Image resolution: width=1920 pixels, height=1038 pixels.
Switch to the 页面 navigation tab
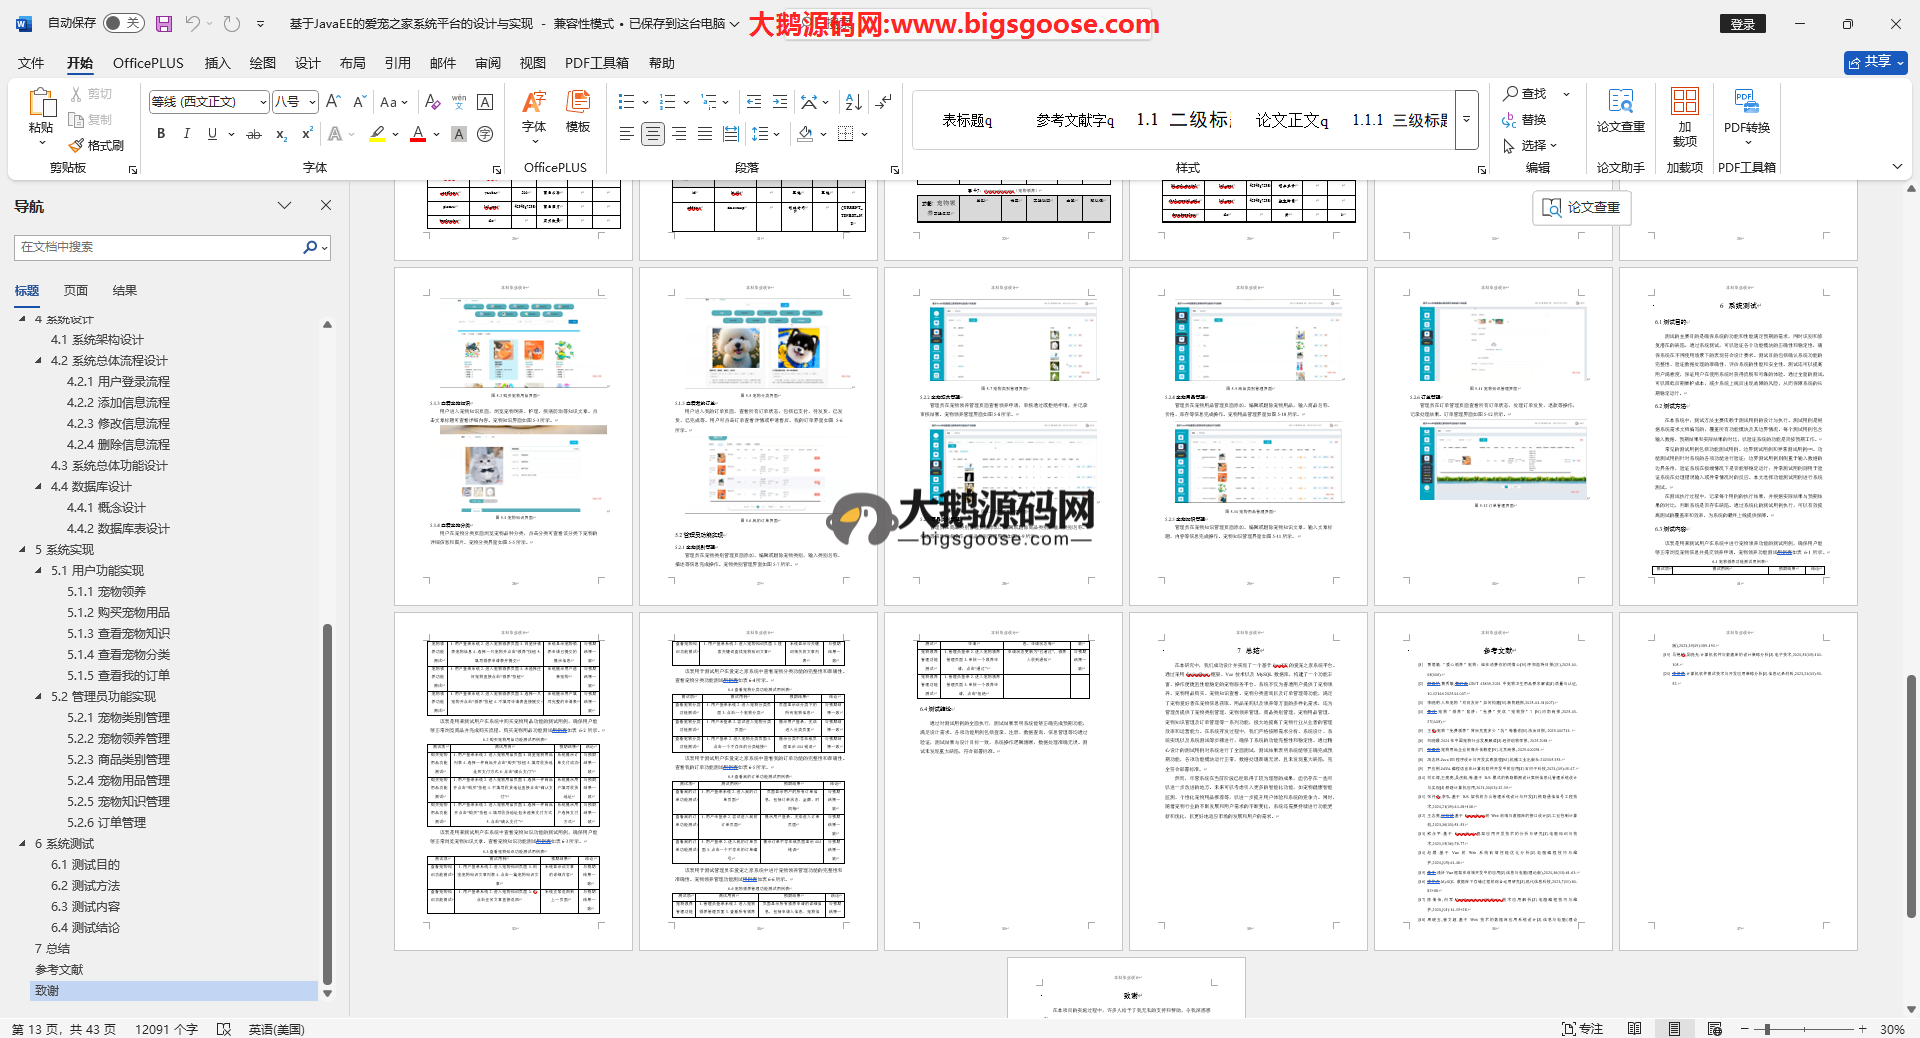pyautogui.click(x=76, y=291)
